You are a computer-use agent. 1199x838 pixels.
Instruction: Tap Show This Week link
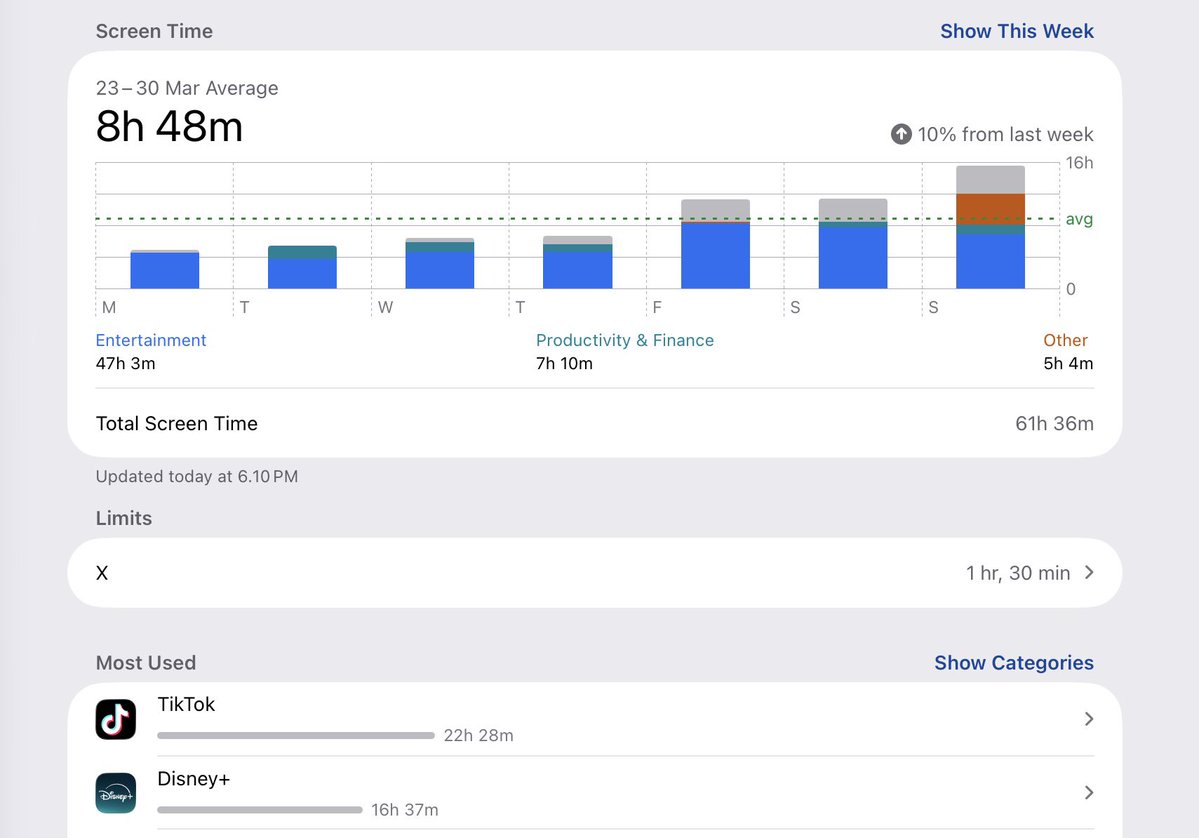pos(1016,31)
